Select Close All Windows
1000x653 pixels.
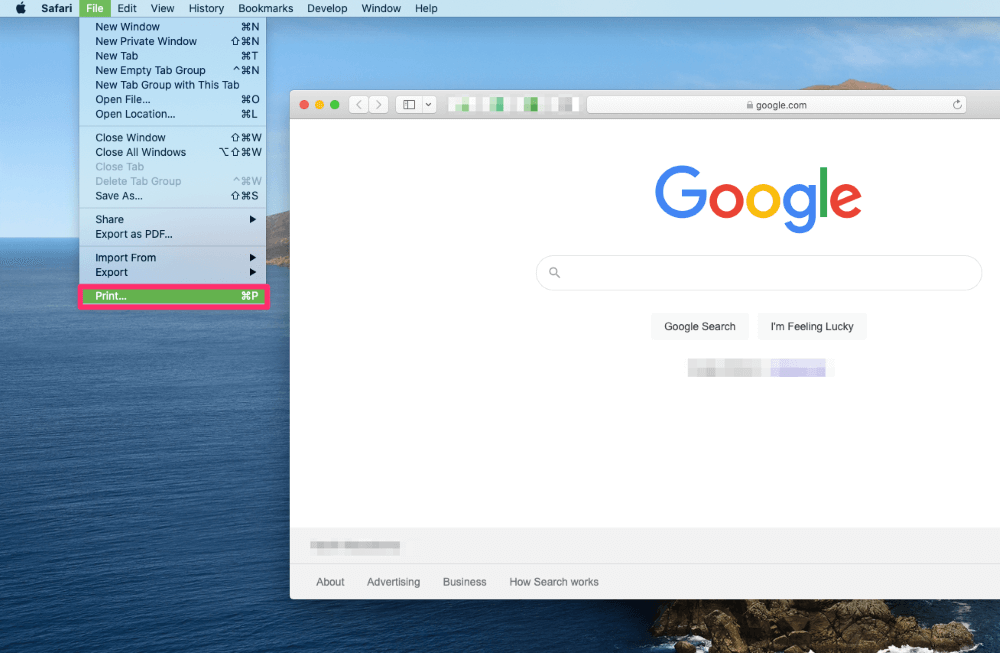pyautogui.click(x=173, y=152)
